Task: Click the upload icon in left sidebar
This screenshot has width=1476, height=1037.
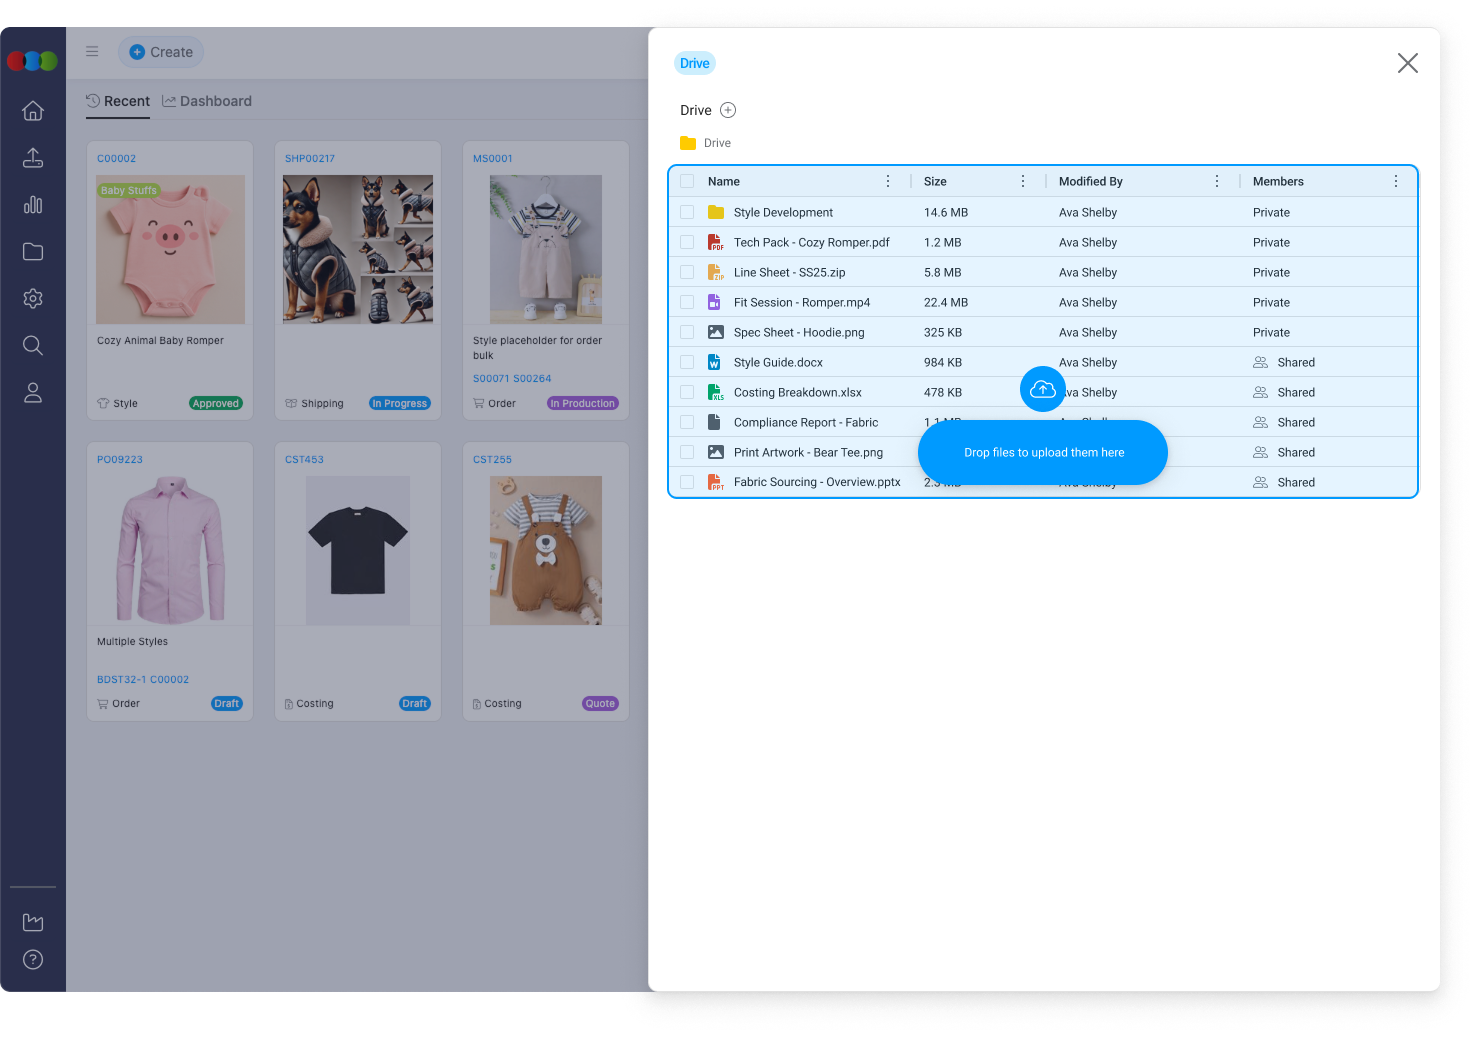Action: 33,158
